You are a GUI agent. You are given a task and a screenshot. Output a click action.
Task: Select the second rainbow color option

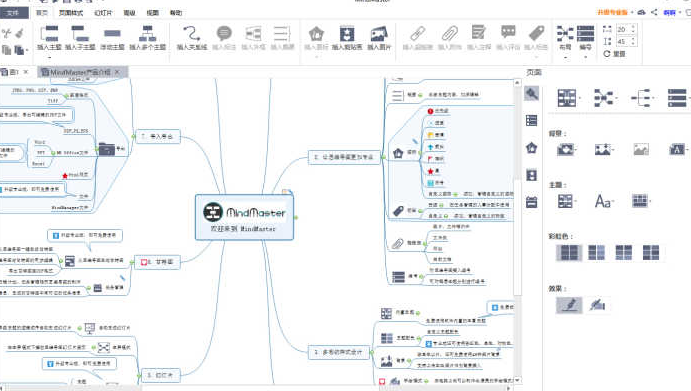(596, 253)
